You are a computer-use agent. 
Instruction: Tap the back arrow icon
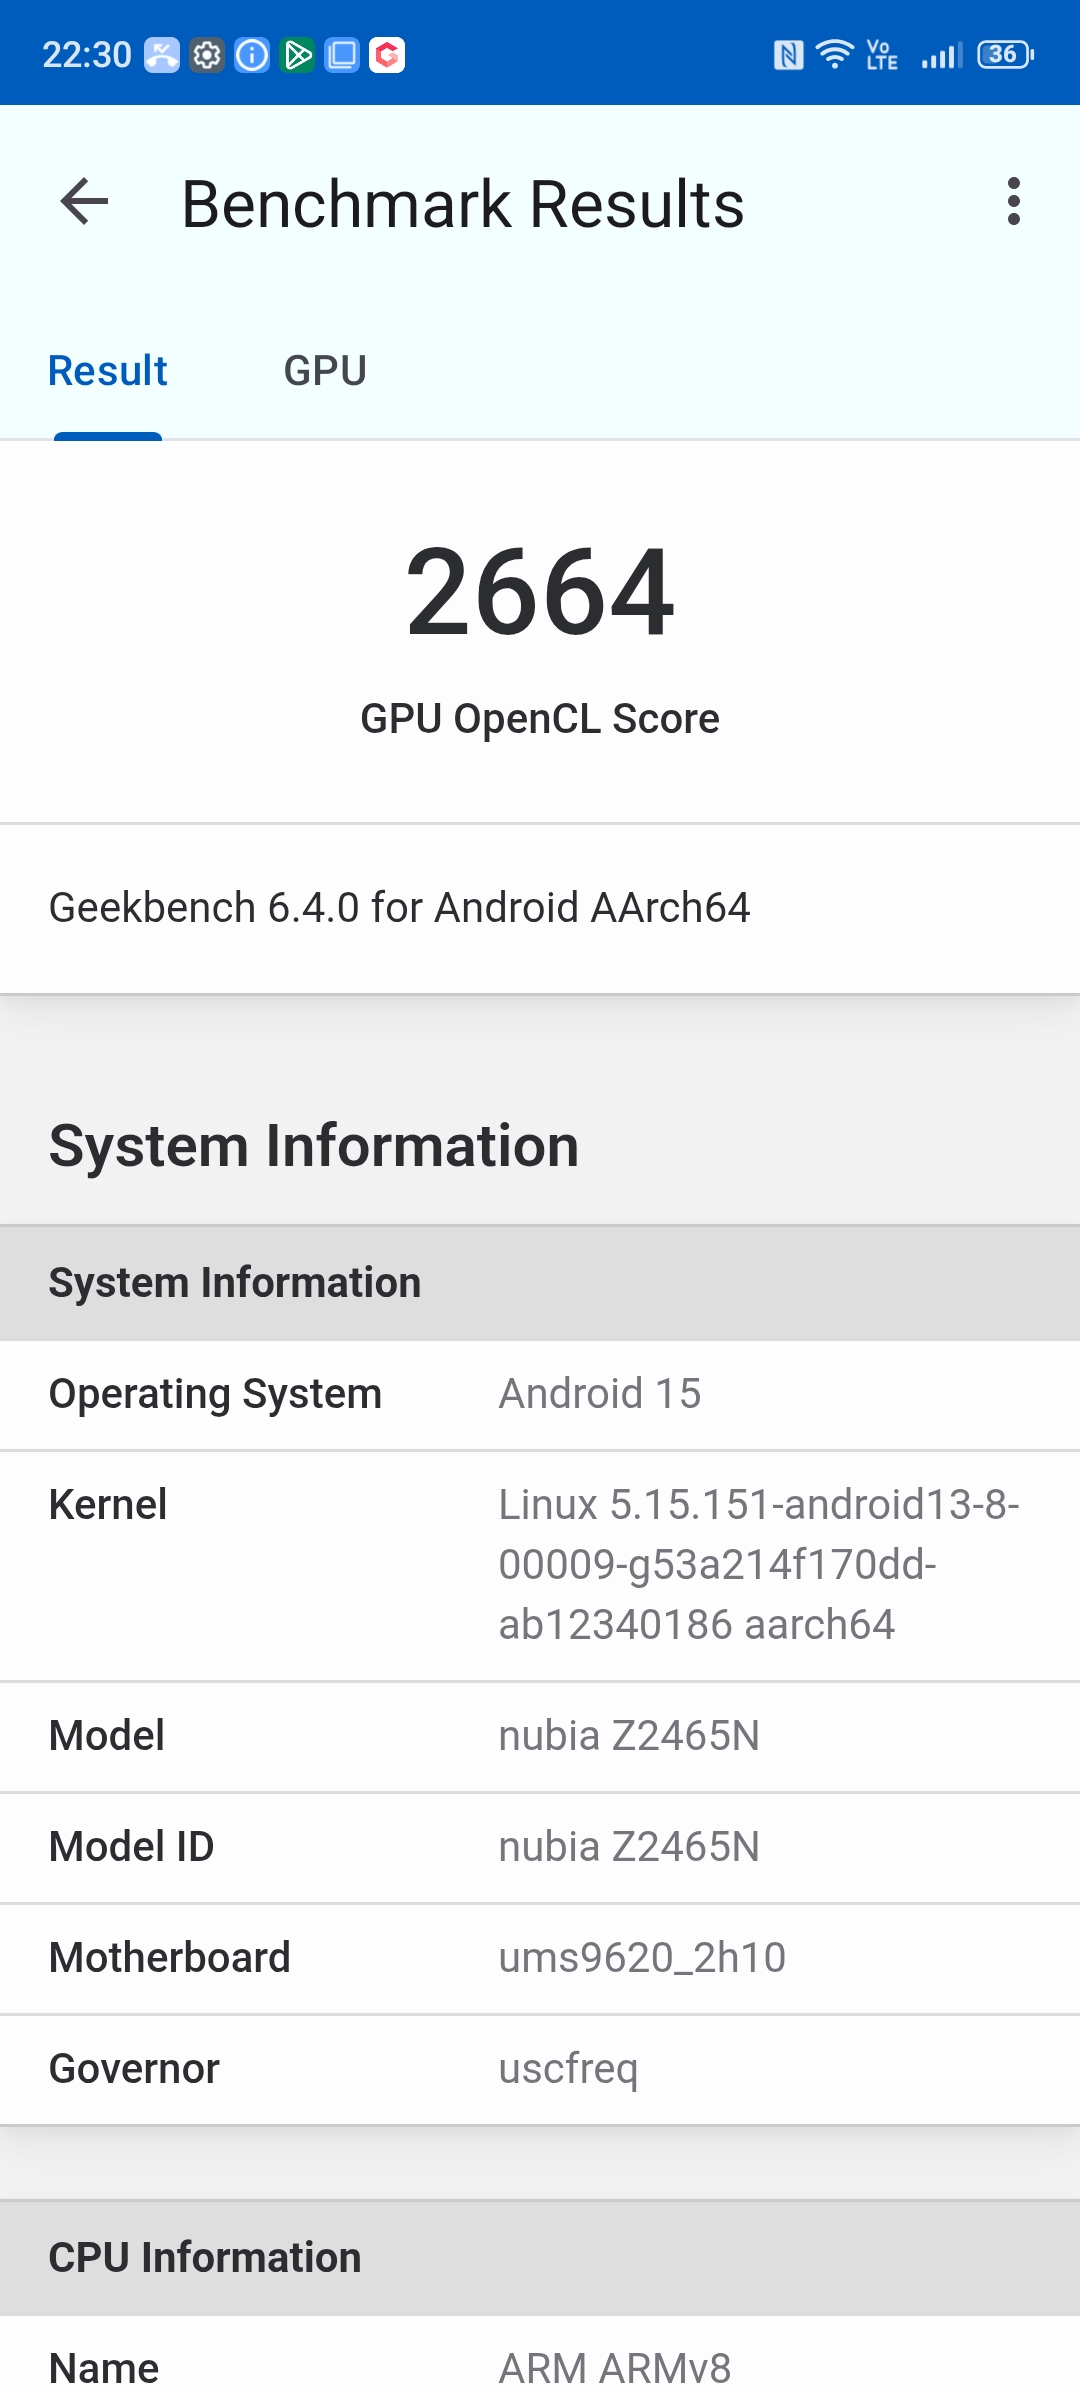pyautogui.click(x=84, y=203)
